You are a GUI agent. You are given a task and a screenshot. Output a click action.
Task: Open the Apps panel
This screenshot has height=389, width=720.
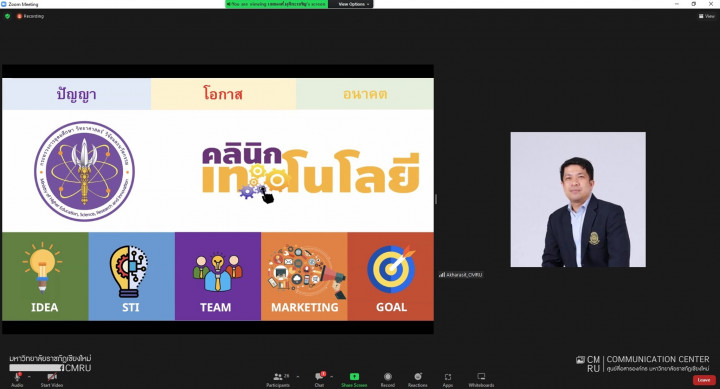click(448, 377)
